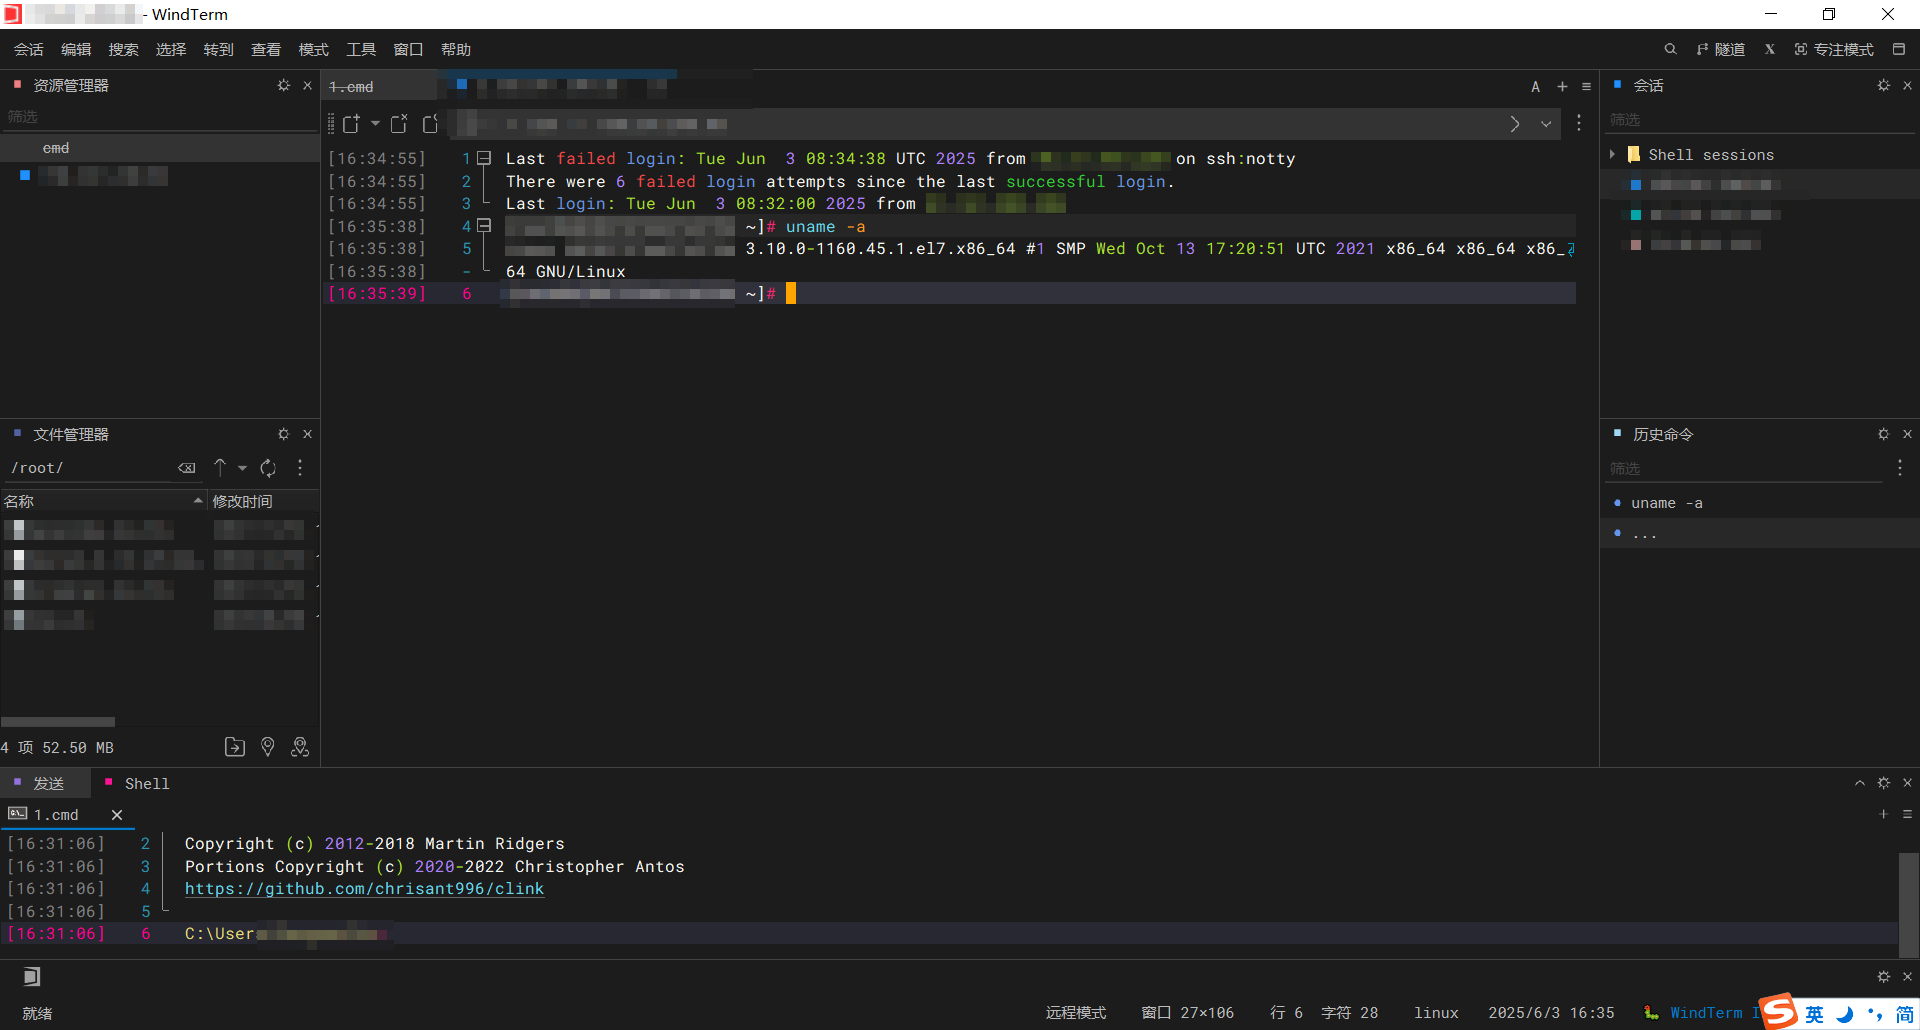Click the 筛选 filter field in 资源管理器
Image resolution: width=1920 pixels, height=1030 pixels.
(160, 117)
